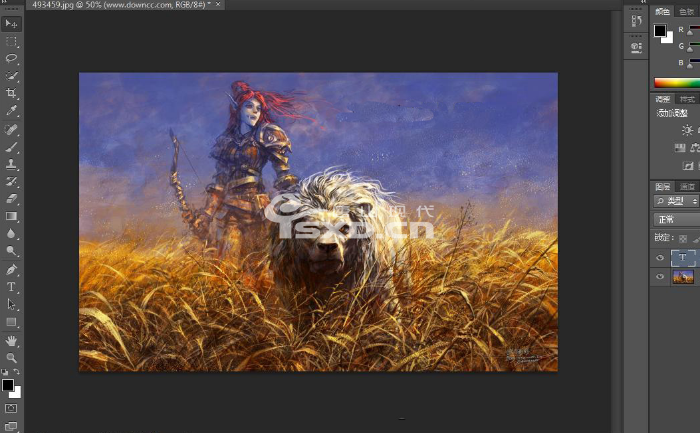Open layer filter type (类型) dropdown
700x433 pixels.
(676, 201)
